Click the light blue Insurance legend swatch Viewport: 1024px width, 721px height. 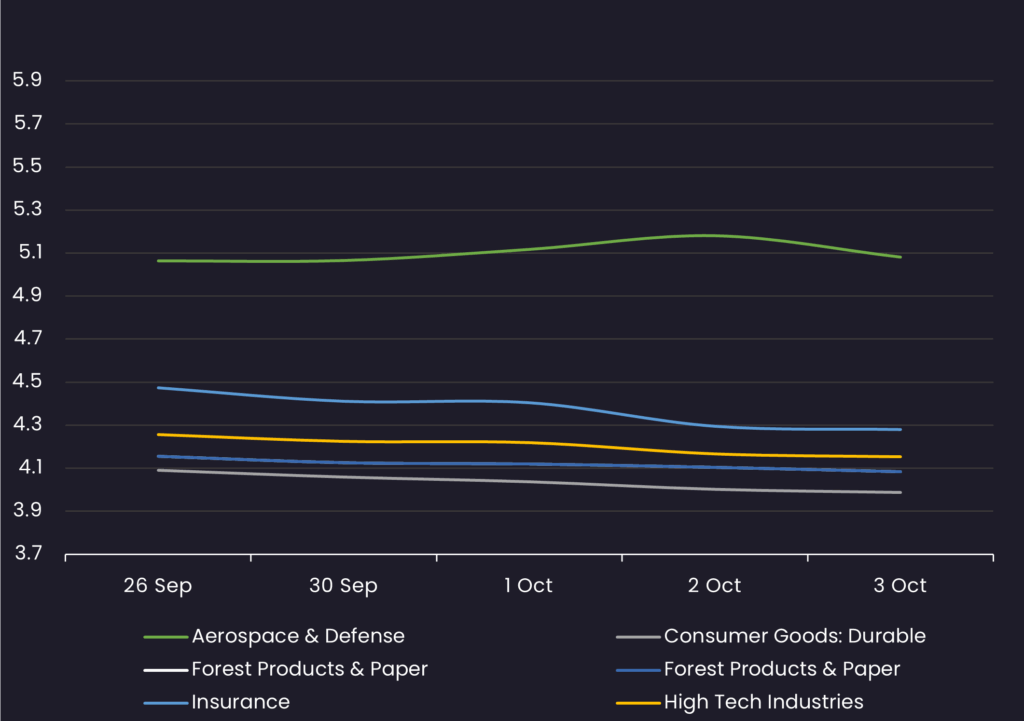coord(165,702)
